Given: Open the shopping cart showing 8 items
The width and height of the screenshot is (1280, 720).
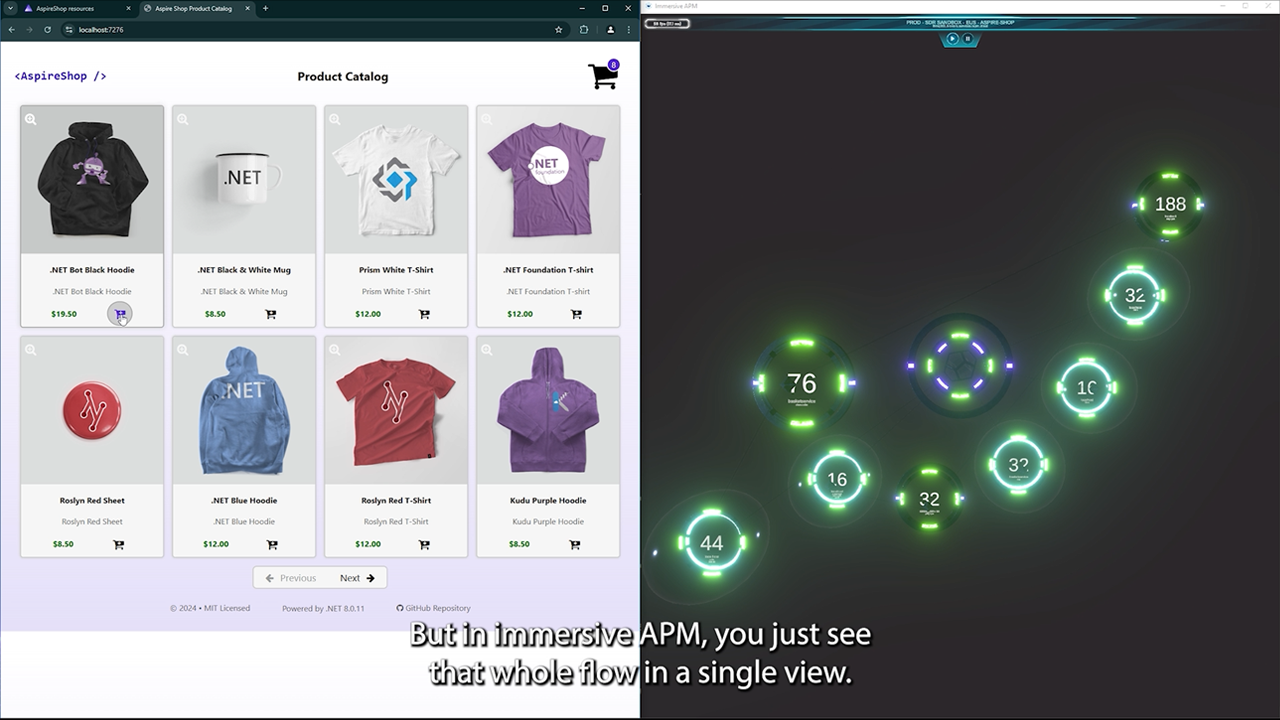Looking at the screenshot, I should coord(603,75).
